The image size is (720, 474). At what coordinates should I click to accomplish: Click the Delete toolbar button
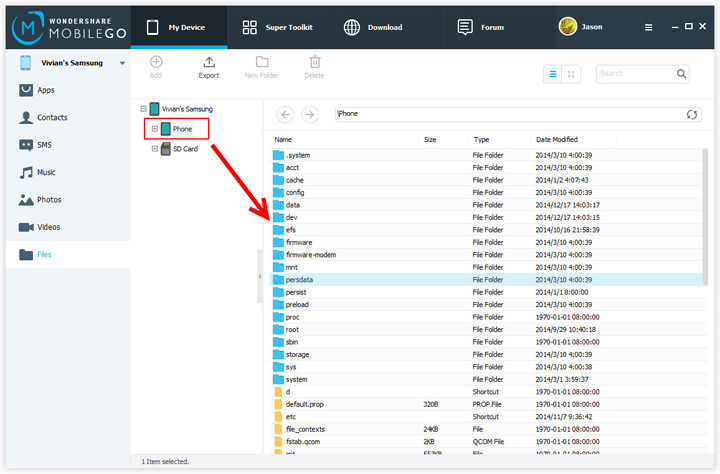pos(315,67)
